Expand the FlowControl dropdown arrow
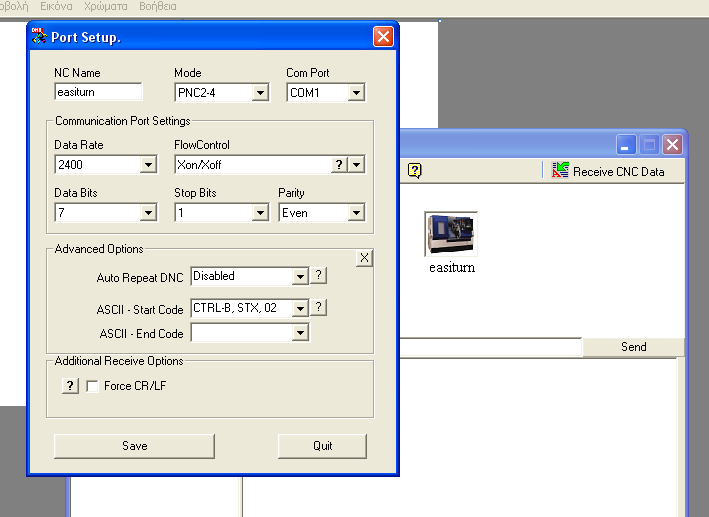 pyautogui.click(x=356, y=165)
